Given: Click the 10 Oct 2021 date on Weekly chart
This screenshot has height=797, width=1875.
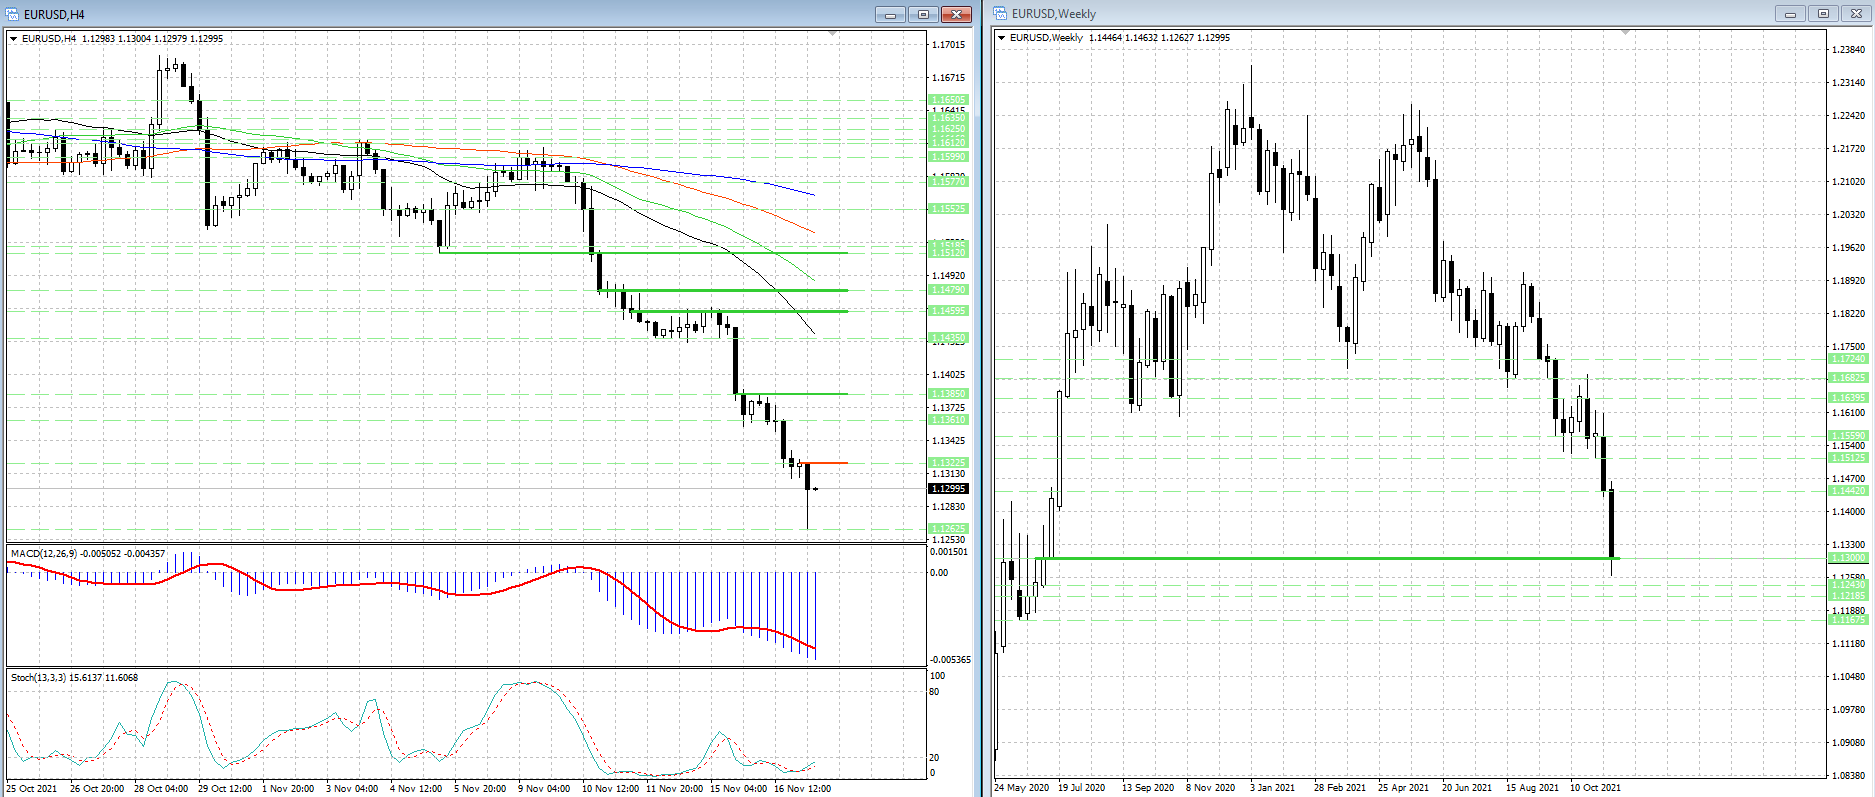Looking at the screenshot, I should [x=1595, y=788].
